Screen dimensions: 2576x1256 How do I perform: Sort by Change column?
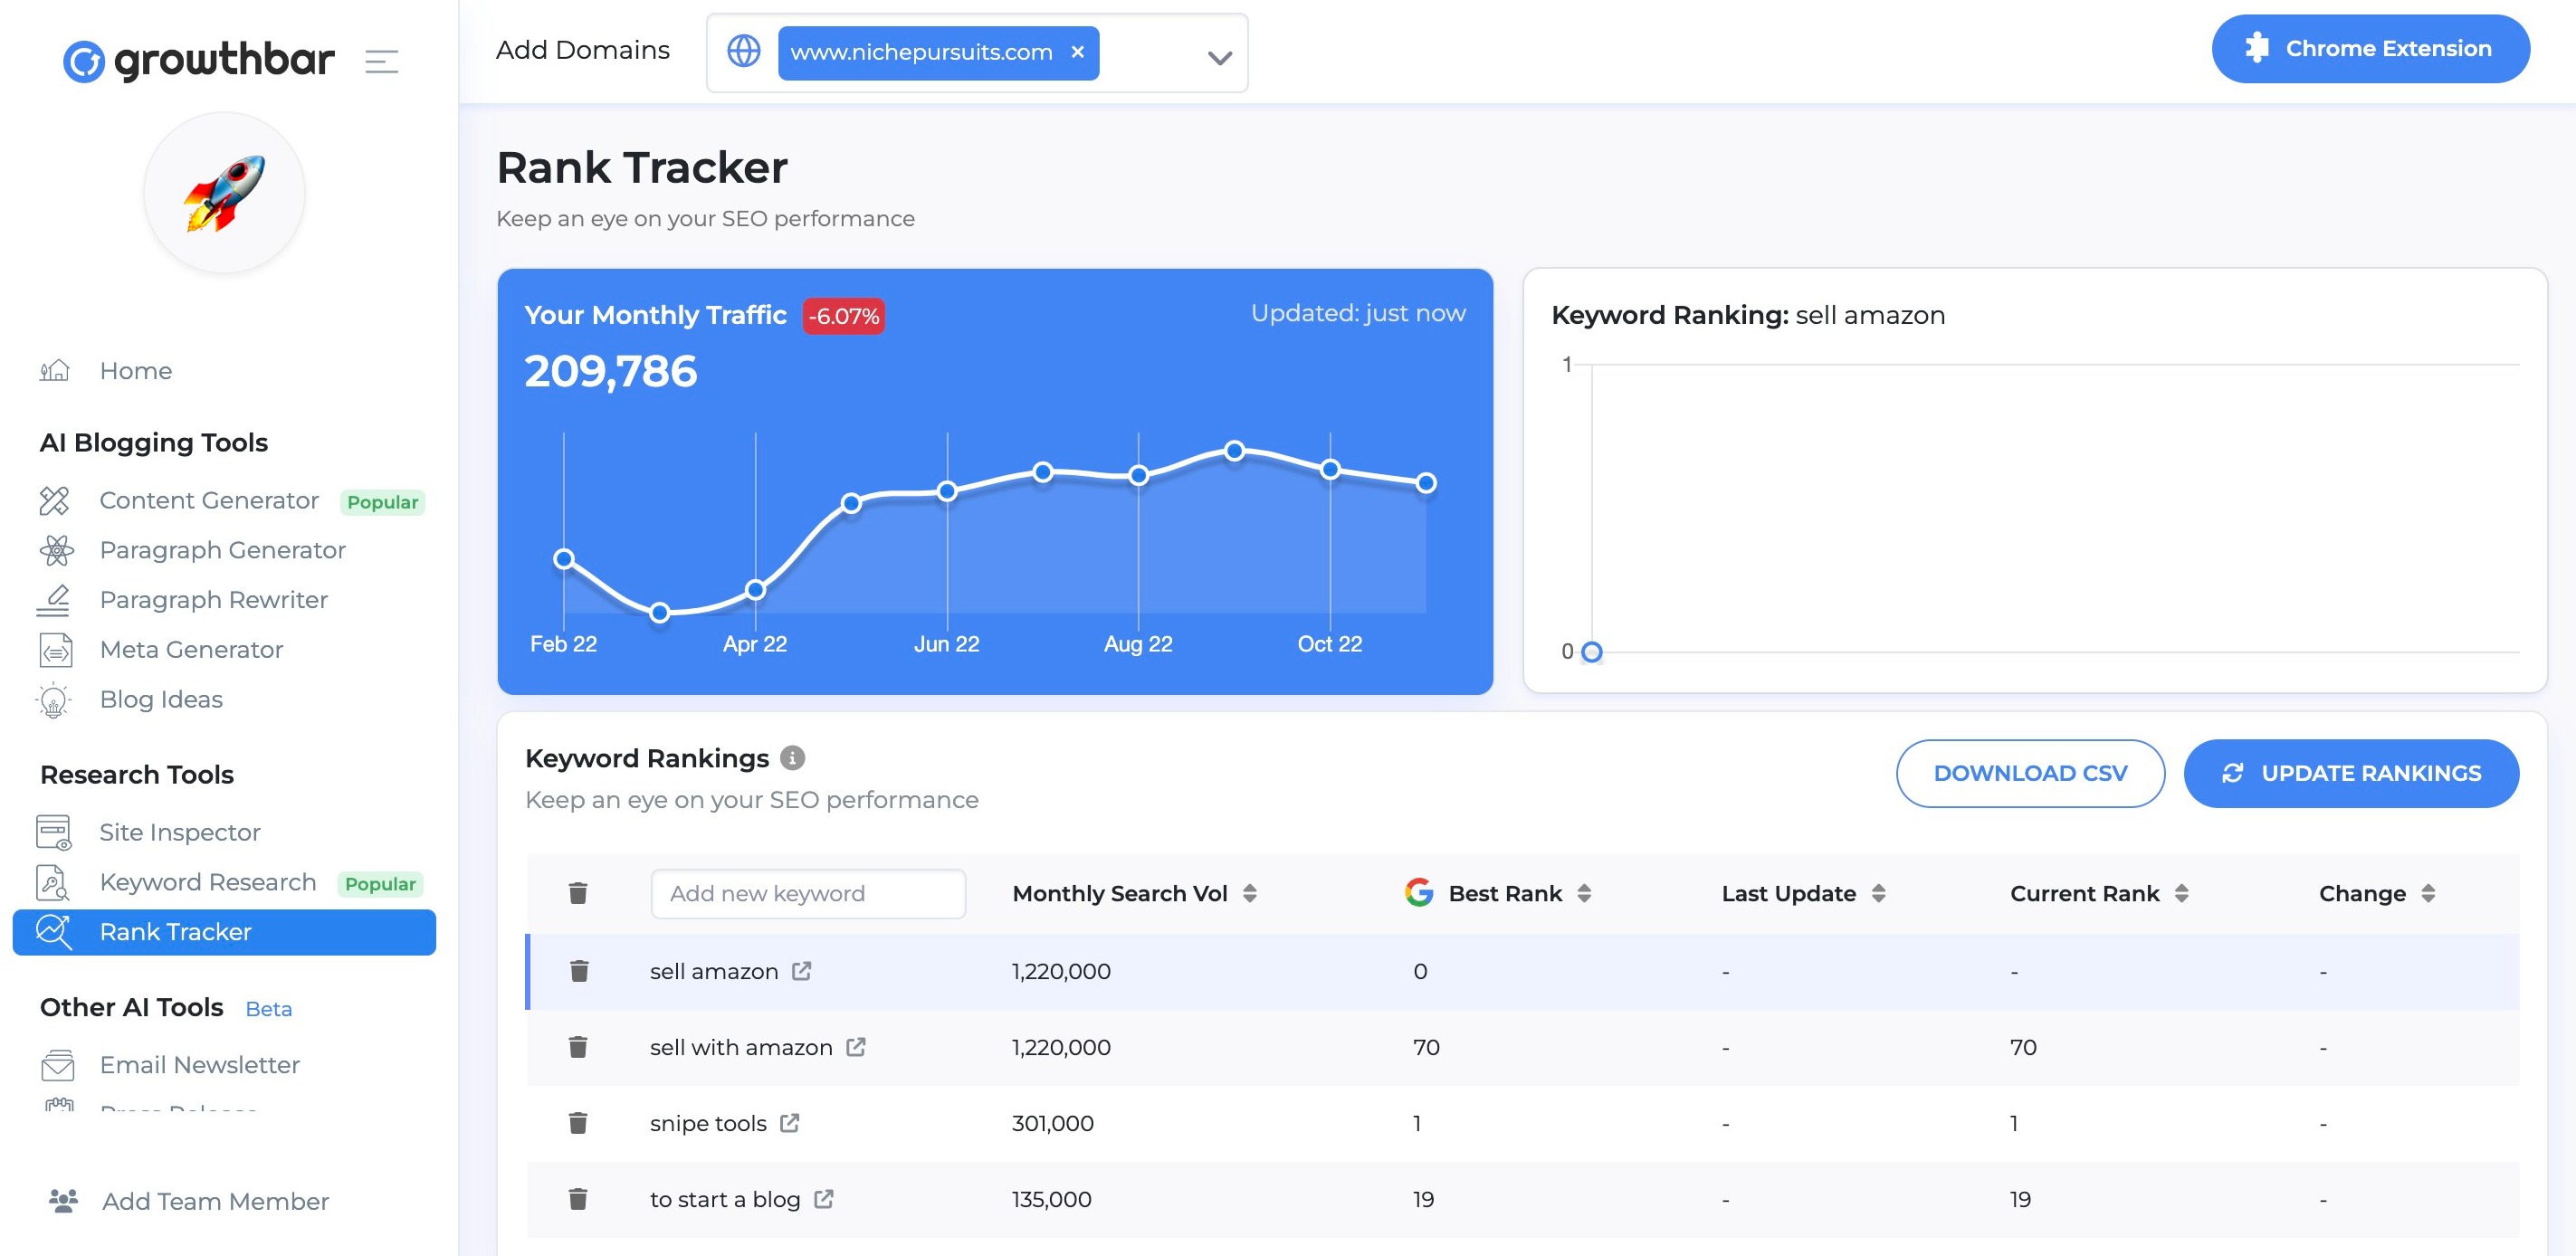[x=2428, y=893]
